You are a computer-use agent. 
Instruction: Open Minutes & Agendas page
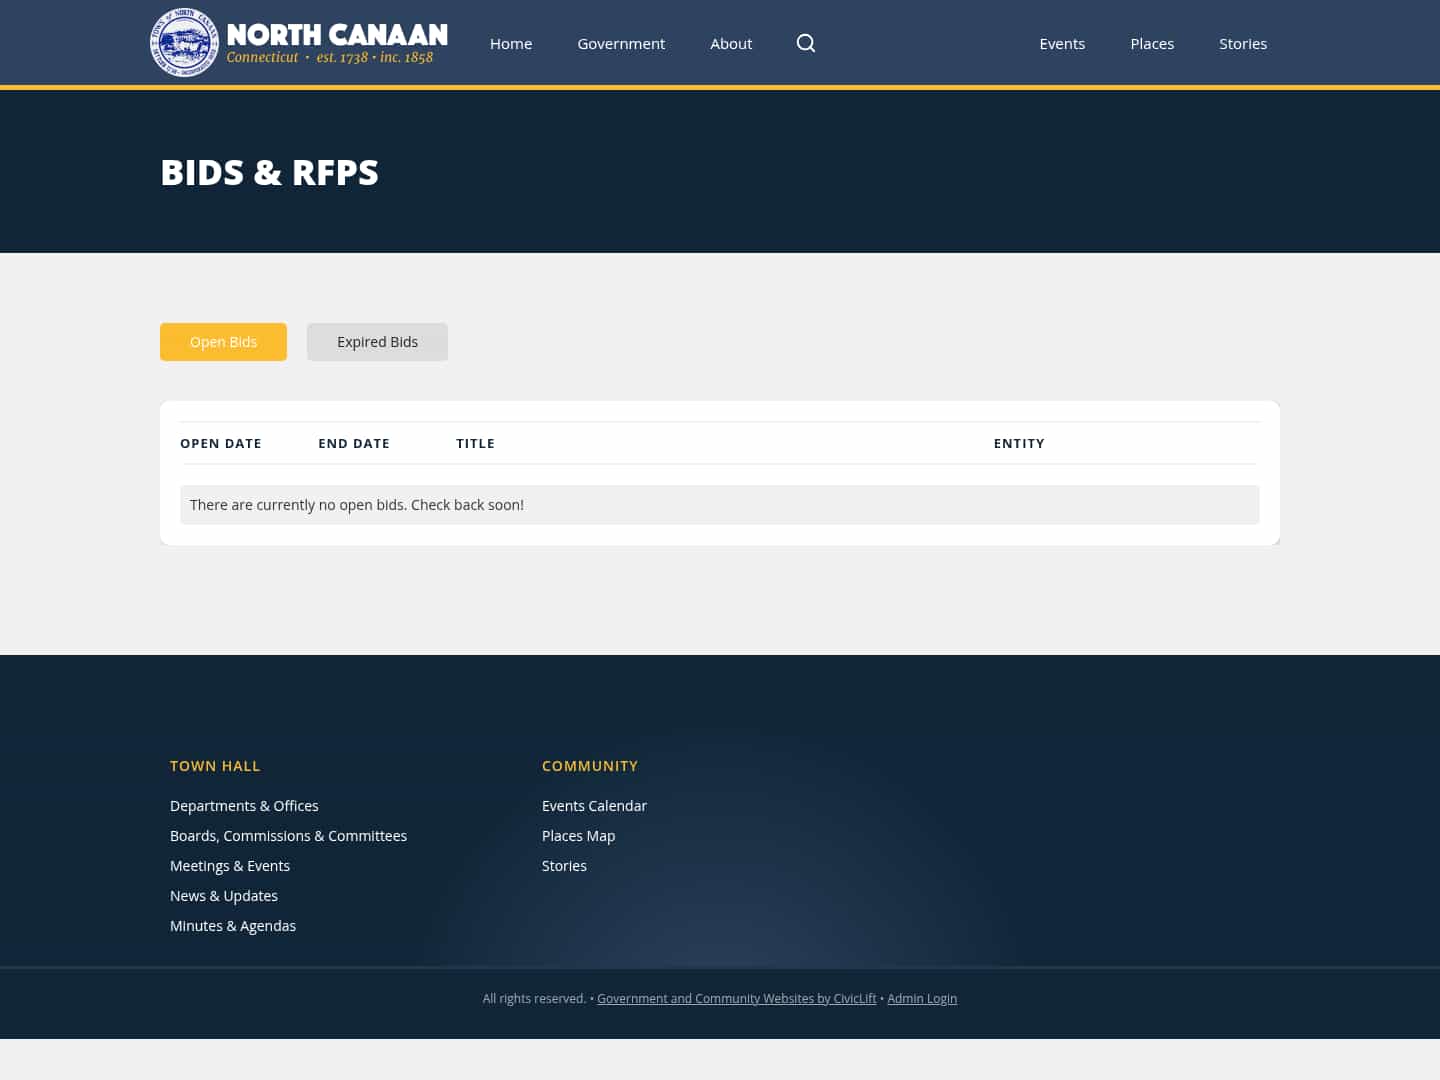[233, 925]
